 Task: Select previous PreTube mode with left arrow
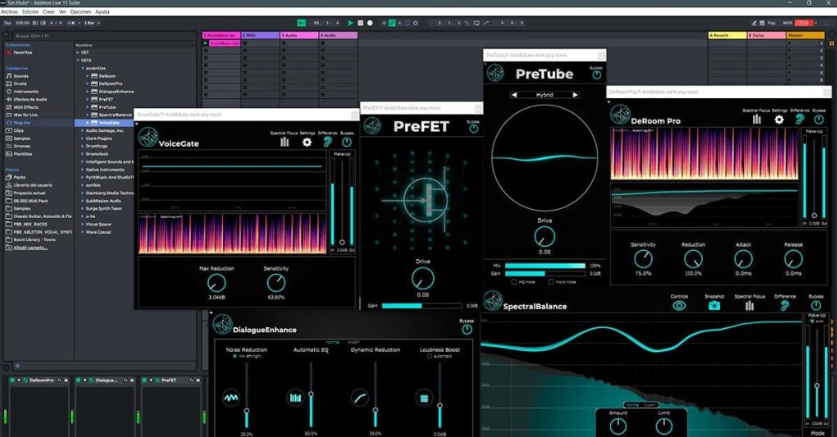pyautogui.click(x=514, y=94)
